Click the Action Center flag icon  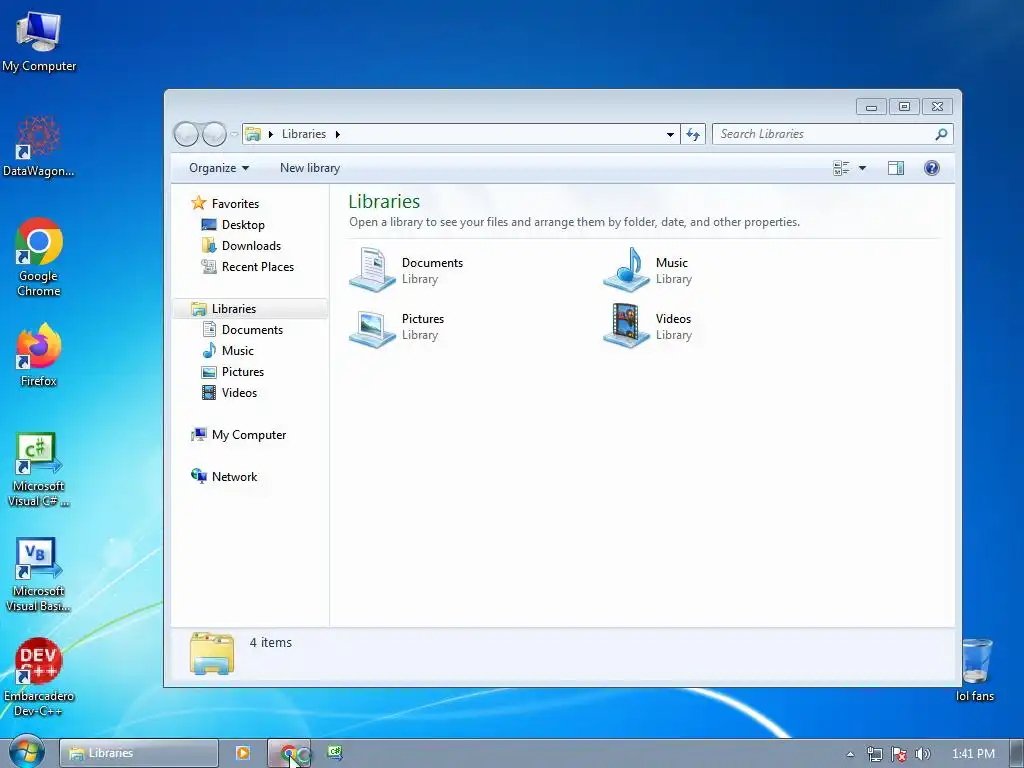(x=899, y=754)
